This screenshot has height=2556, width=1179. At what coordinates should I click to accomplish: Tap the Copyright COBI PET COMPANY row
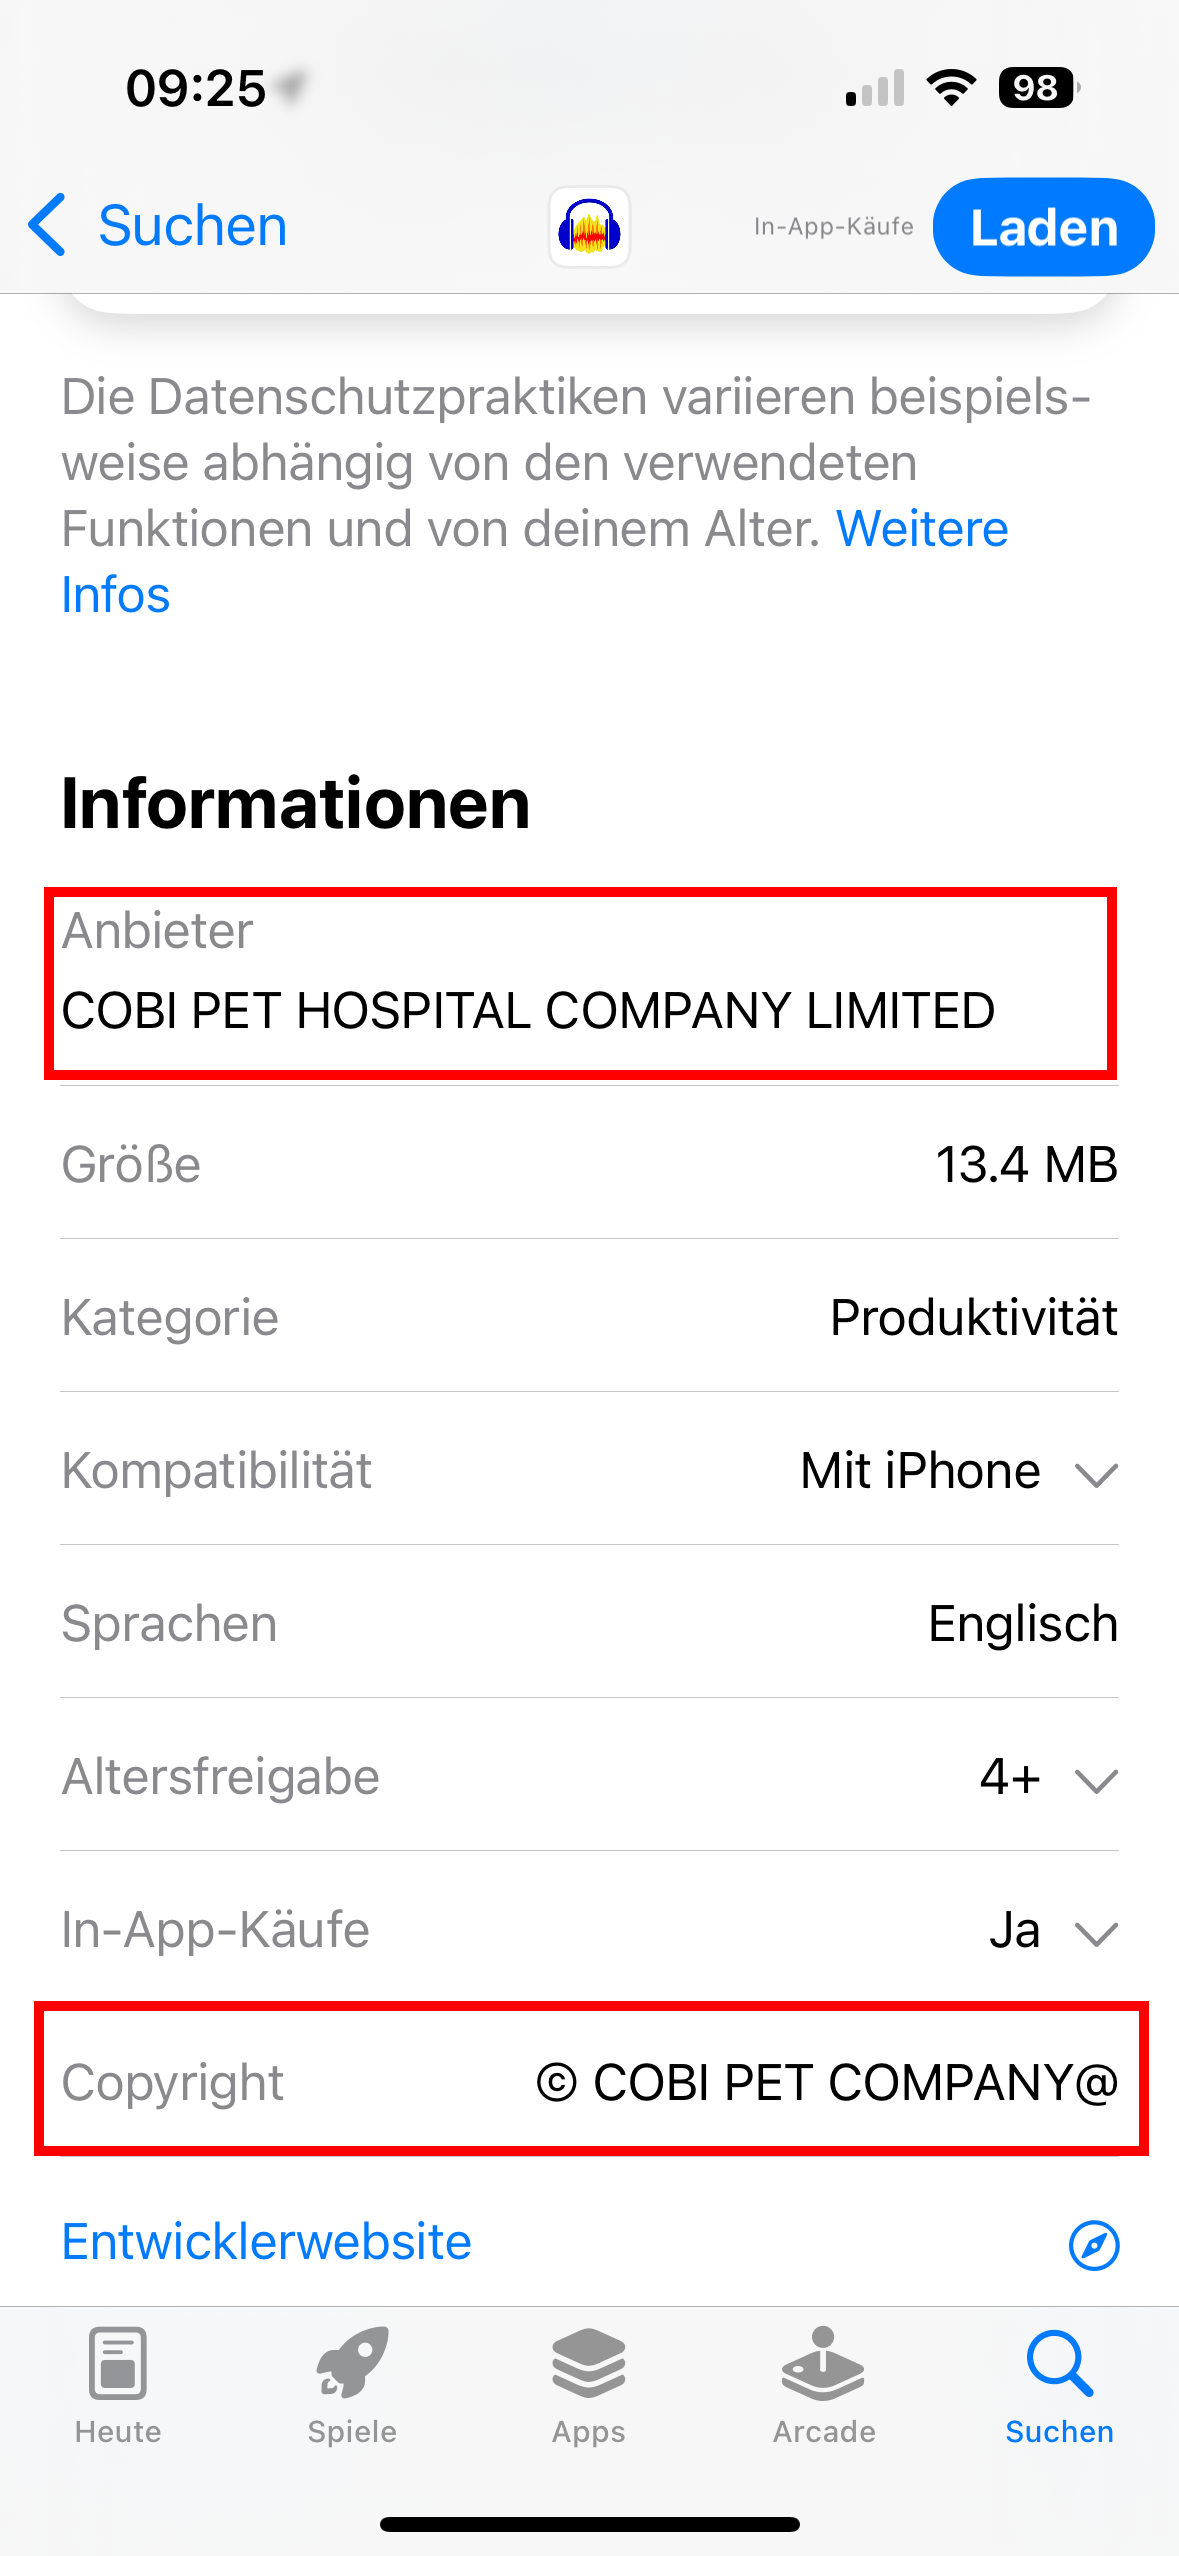click(x=589, y=2082)
